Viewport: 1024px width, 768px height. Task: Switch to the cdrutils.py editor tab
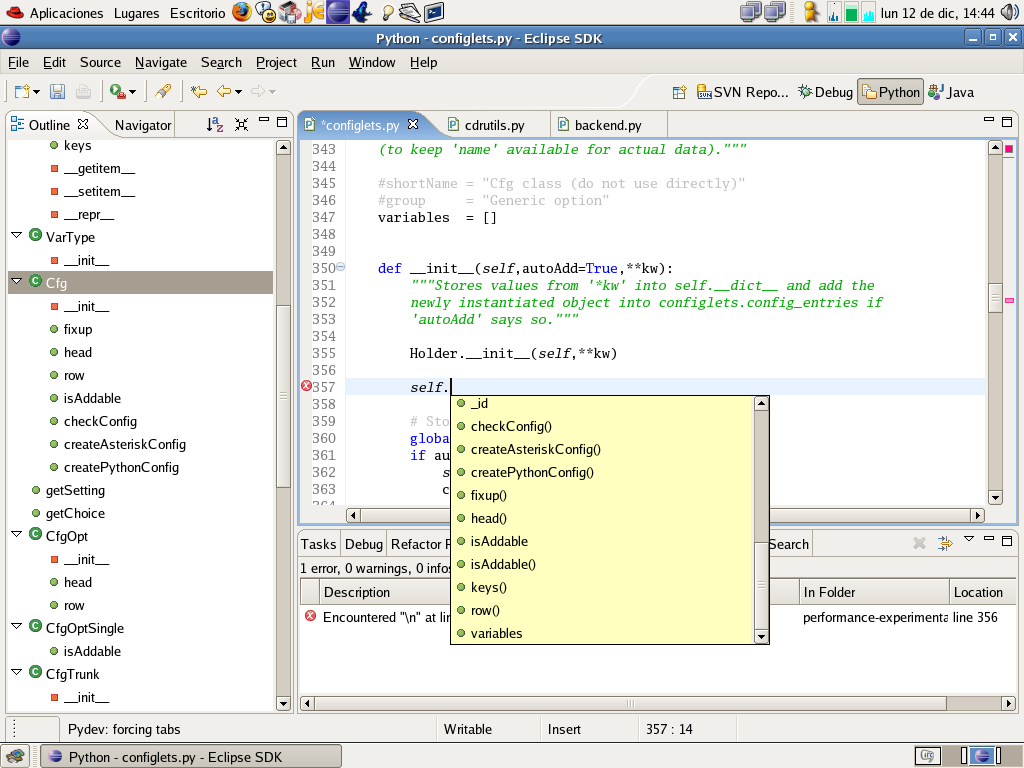pos(494,125)
